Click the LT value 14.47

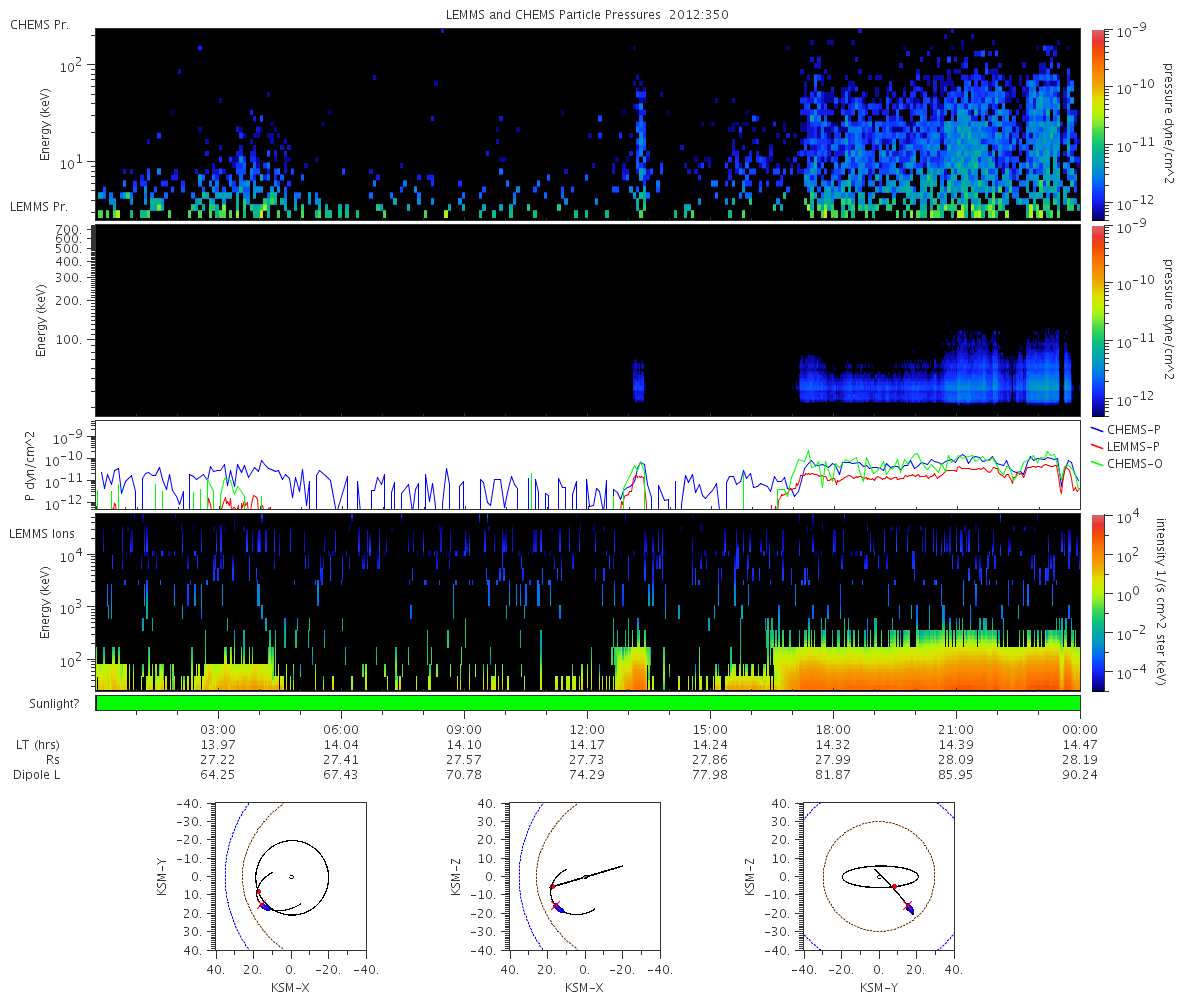coord(1080,745)
